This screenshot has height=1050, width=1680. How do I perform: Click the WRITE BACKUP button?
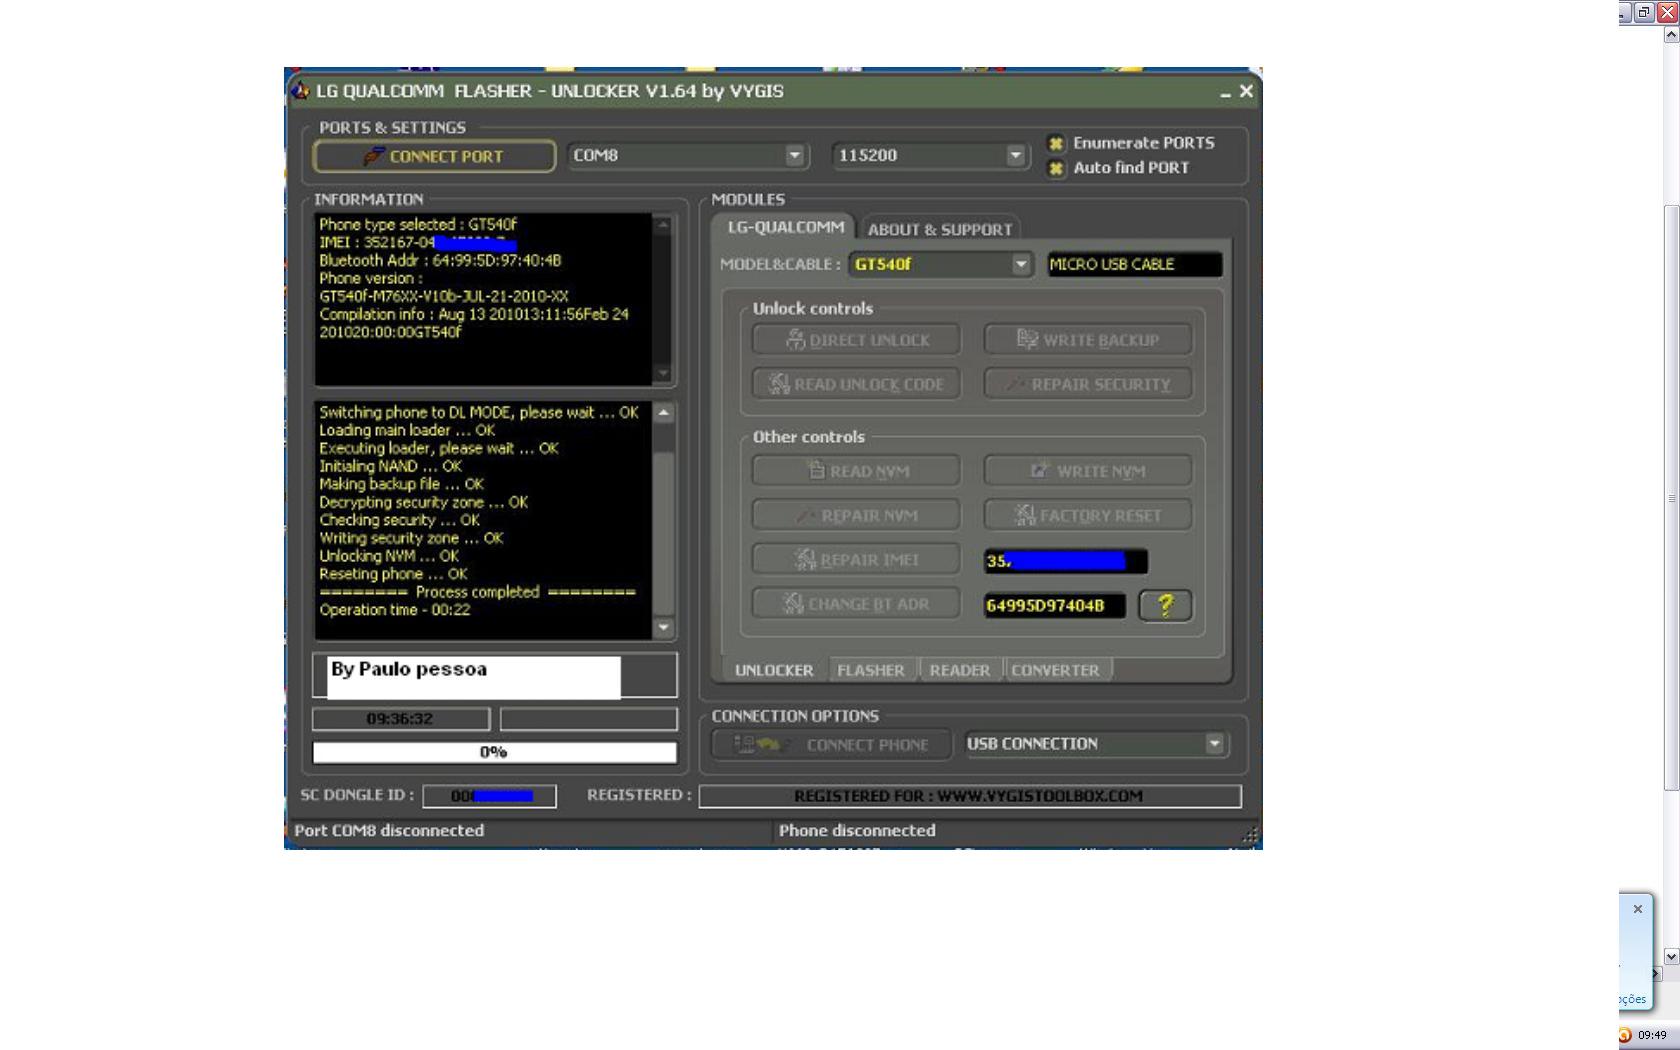[1088, 340]
